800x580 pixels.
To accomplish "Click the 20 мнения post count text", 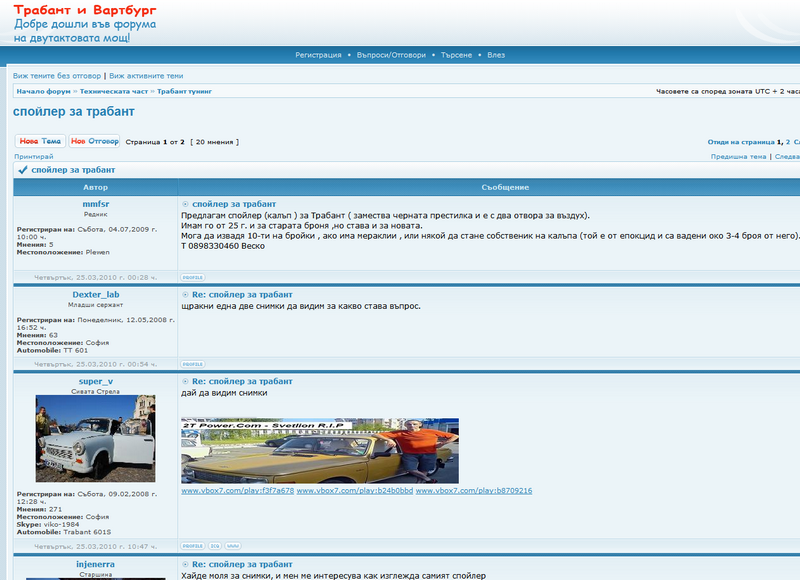I will pos(214,142).
